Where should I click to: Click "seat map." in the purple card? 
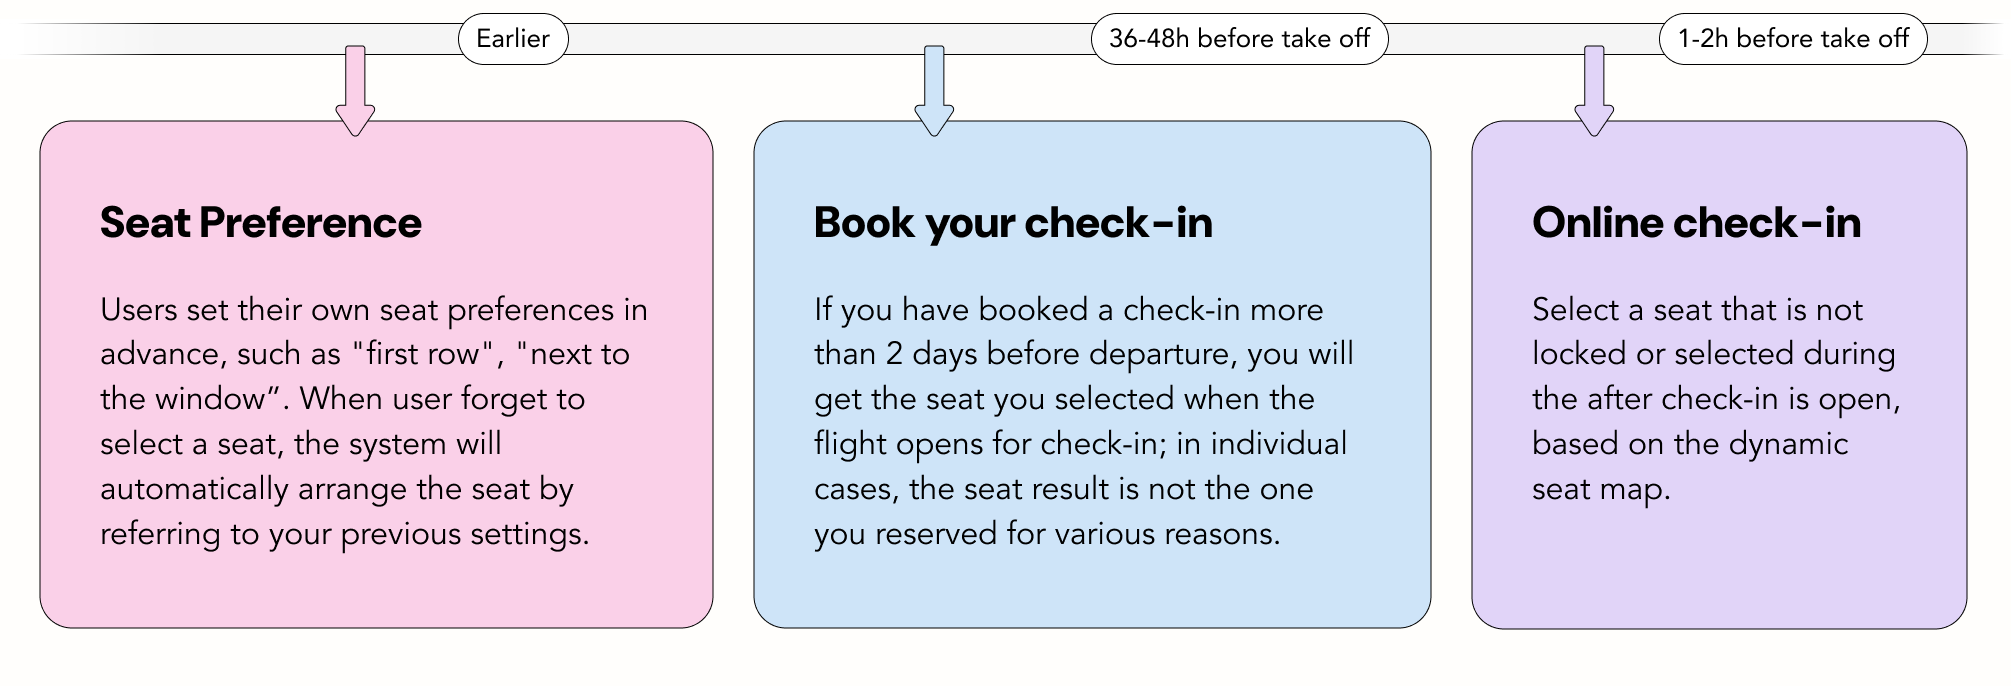[1601, 489]
